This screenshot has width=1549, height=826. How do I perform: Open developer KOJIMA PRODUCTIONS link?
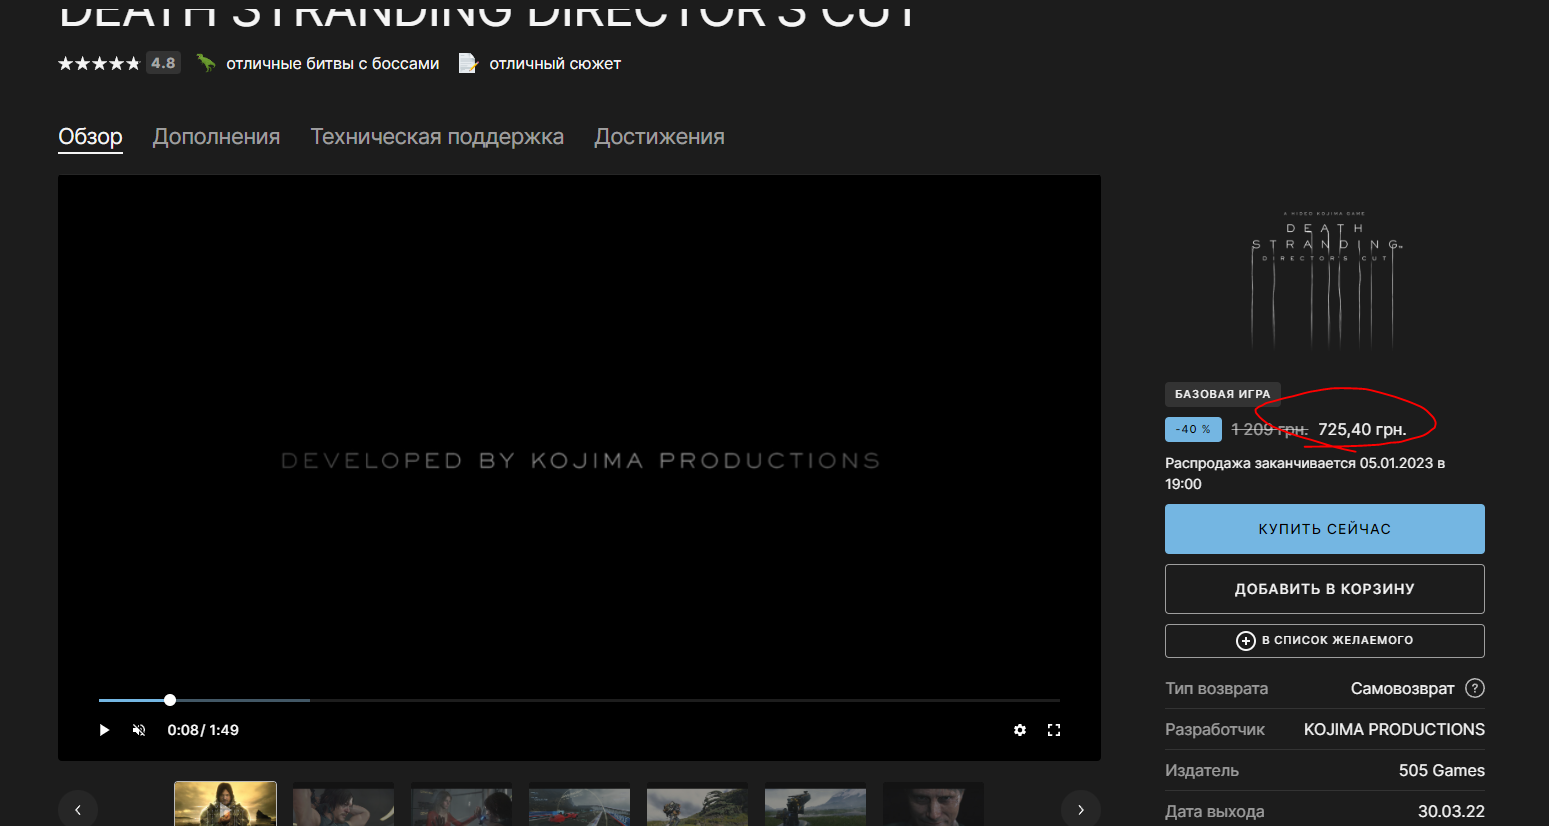click(x=1394, y=730)
